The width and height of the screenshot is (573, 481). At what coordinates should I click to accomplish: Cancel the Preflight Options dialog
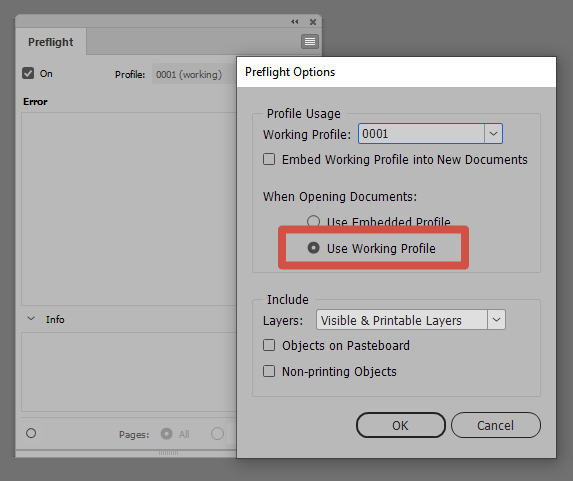pos(496,425)
